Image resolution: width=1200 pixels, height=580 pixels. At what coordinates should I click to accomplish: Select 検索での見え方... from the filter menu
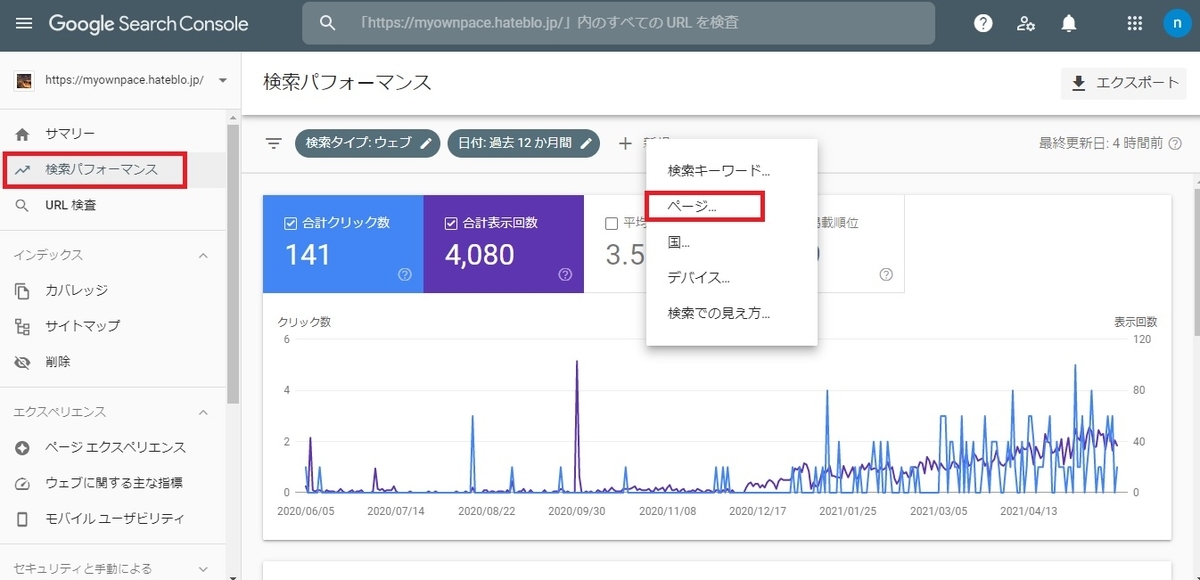[x=732, y=313]
